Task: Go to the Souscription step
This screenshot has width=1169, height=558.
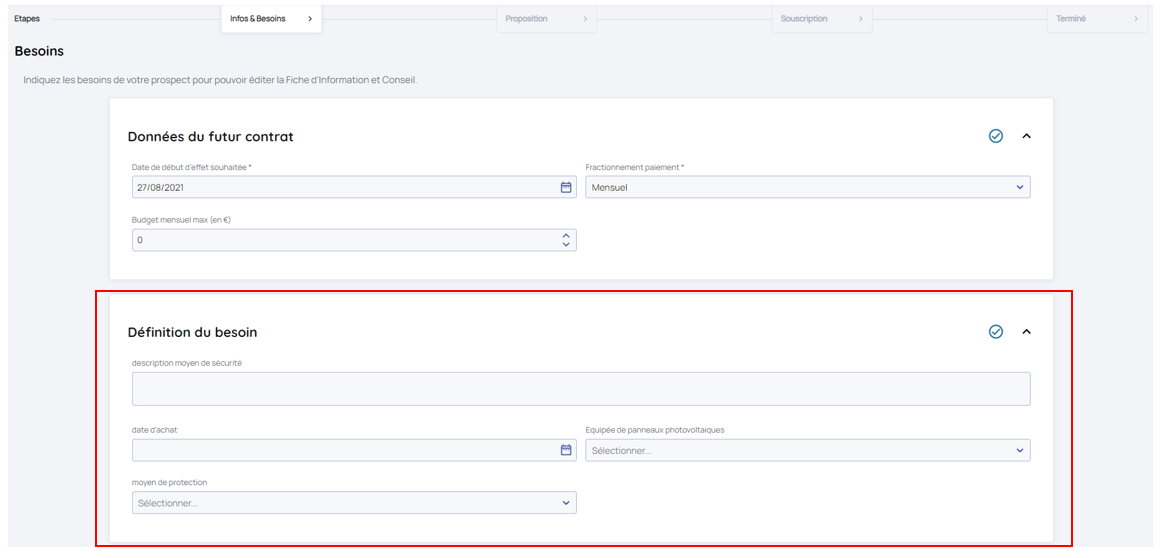Action: click(x=821, y=19)
